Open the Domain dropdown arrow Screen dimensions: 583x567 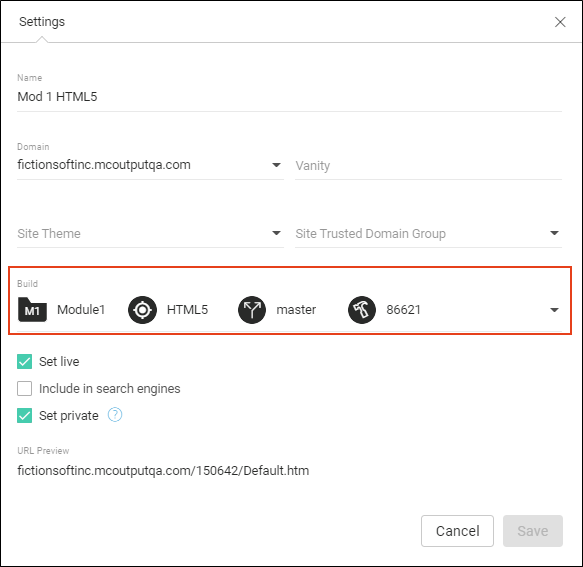[276, 165]
